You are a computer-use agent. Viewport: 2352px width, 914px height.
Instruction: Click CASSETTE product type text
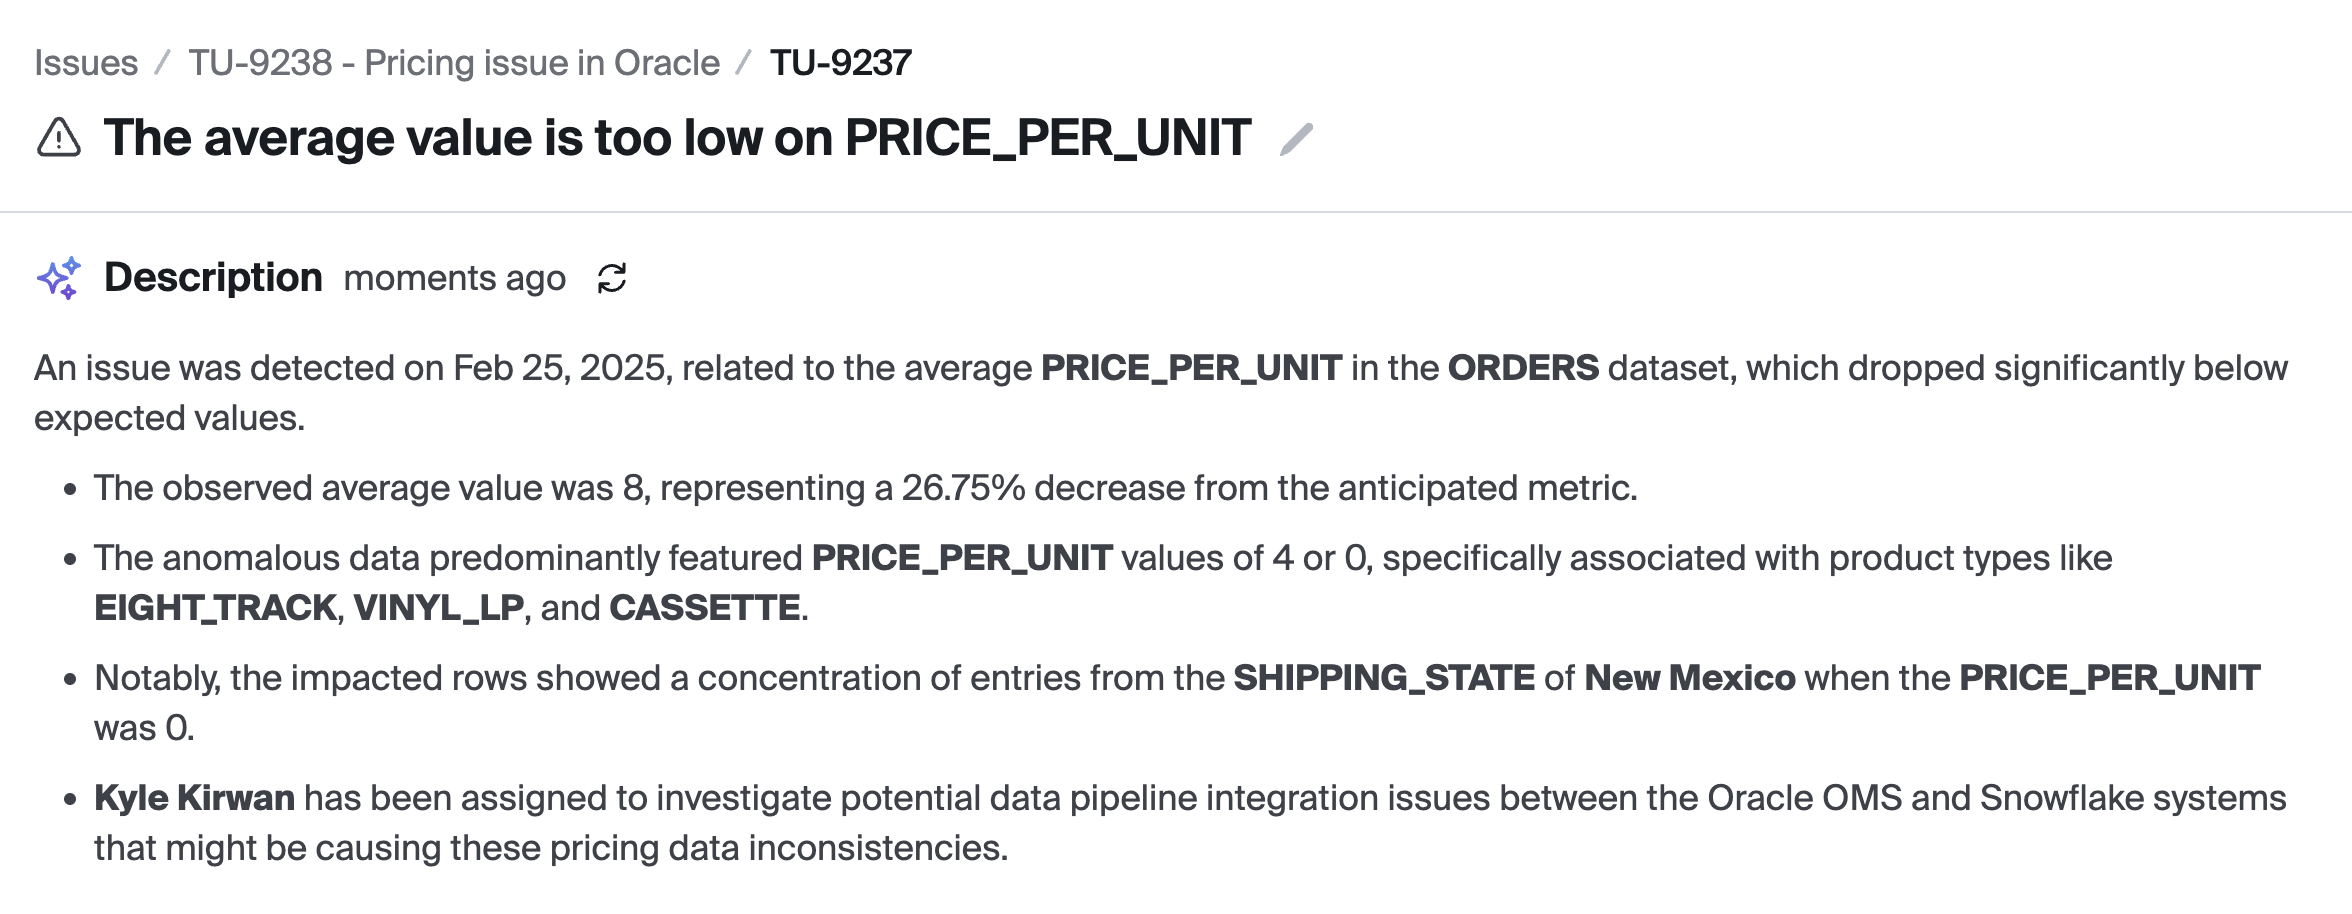click(x=705, y=608)
